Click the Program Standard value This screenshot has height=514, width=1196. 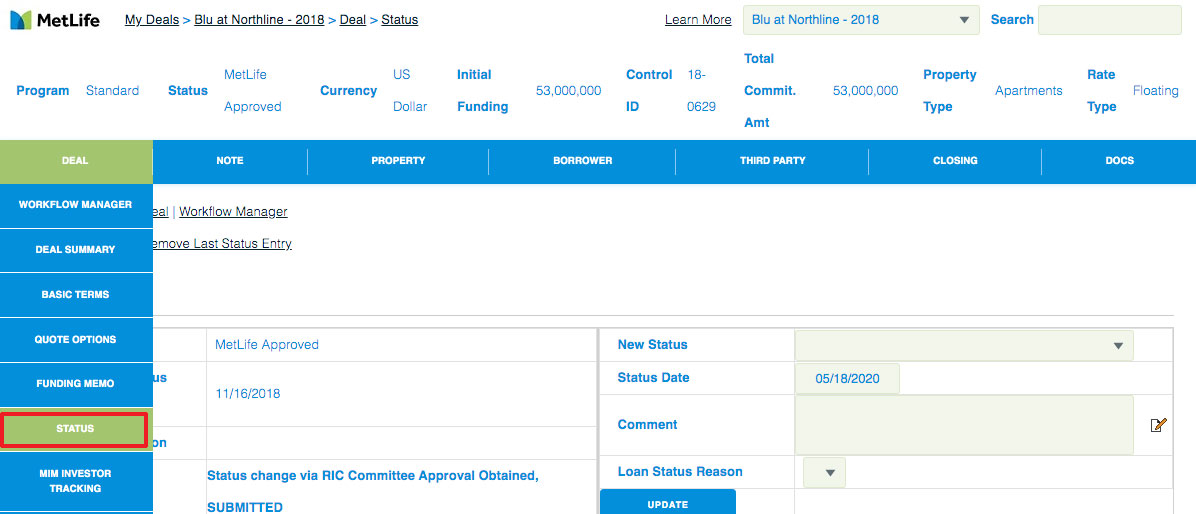[x=112, y=91]
